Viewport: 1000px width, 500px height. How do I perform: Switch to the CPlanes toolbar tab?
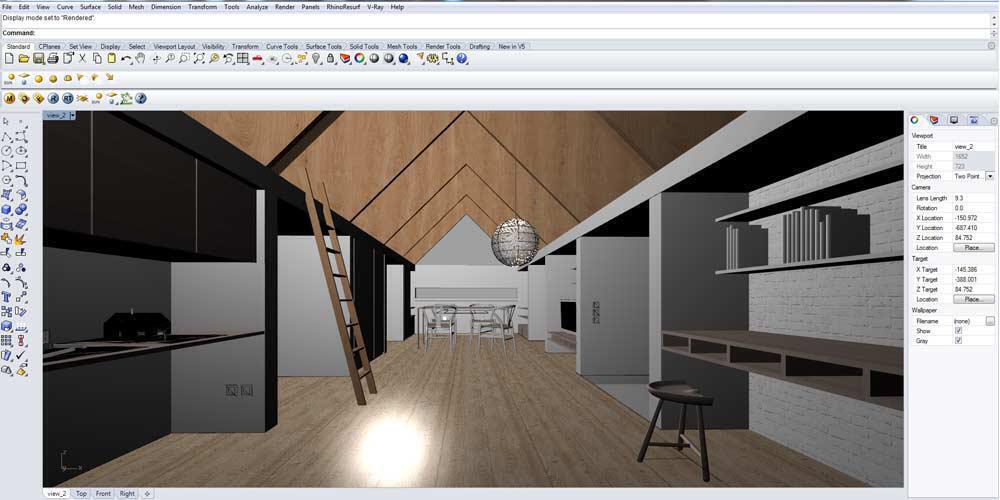(x=49, y=47)
